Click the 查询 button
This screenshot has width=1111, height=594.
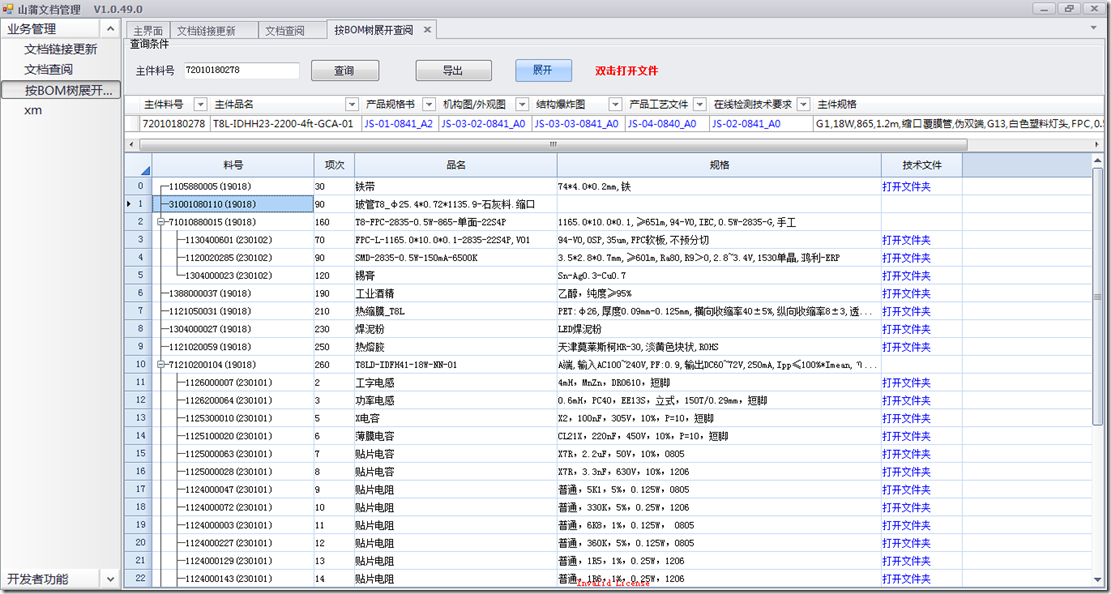pyautogui.click(x=344, y=71)
